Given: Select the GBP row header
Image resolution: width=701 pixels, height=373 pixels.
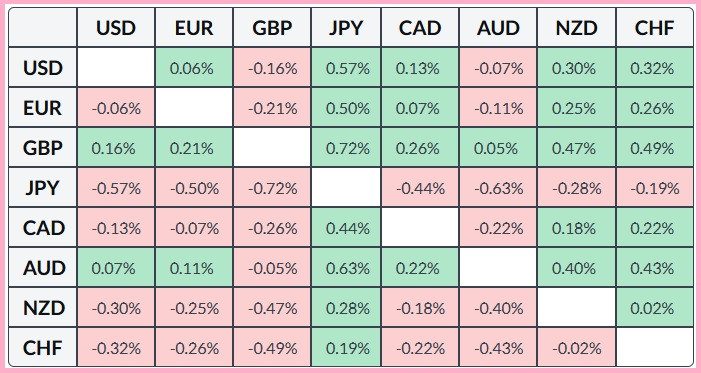Looking at the screenshot, I should pos(43,148).
